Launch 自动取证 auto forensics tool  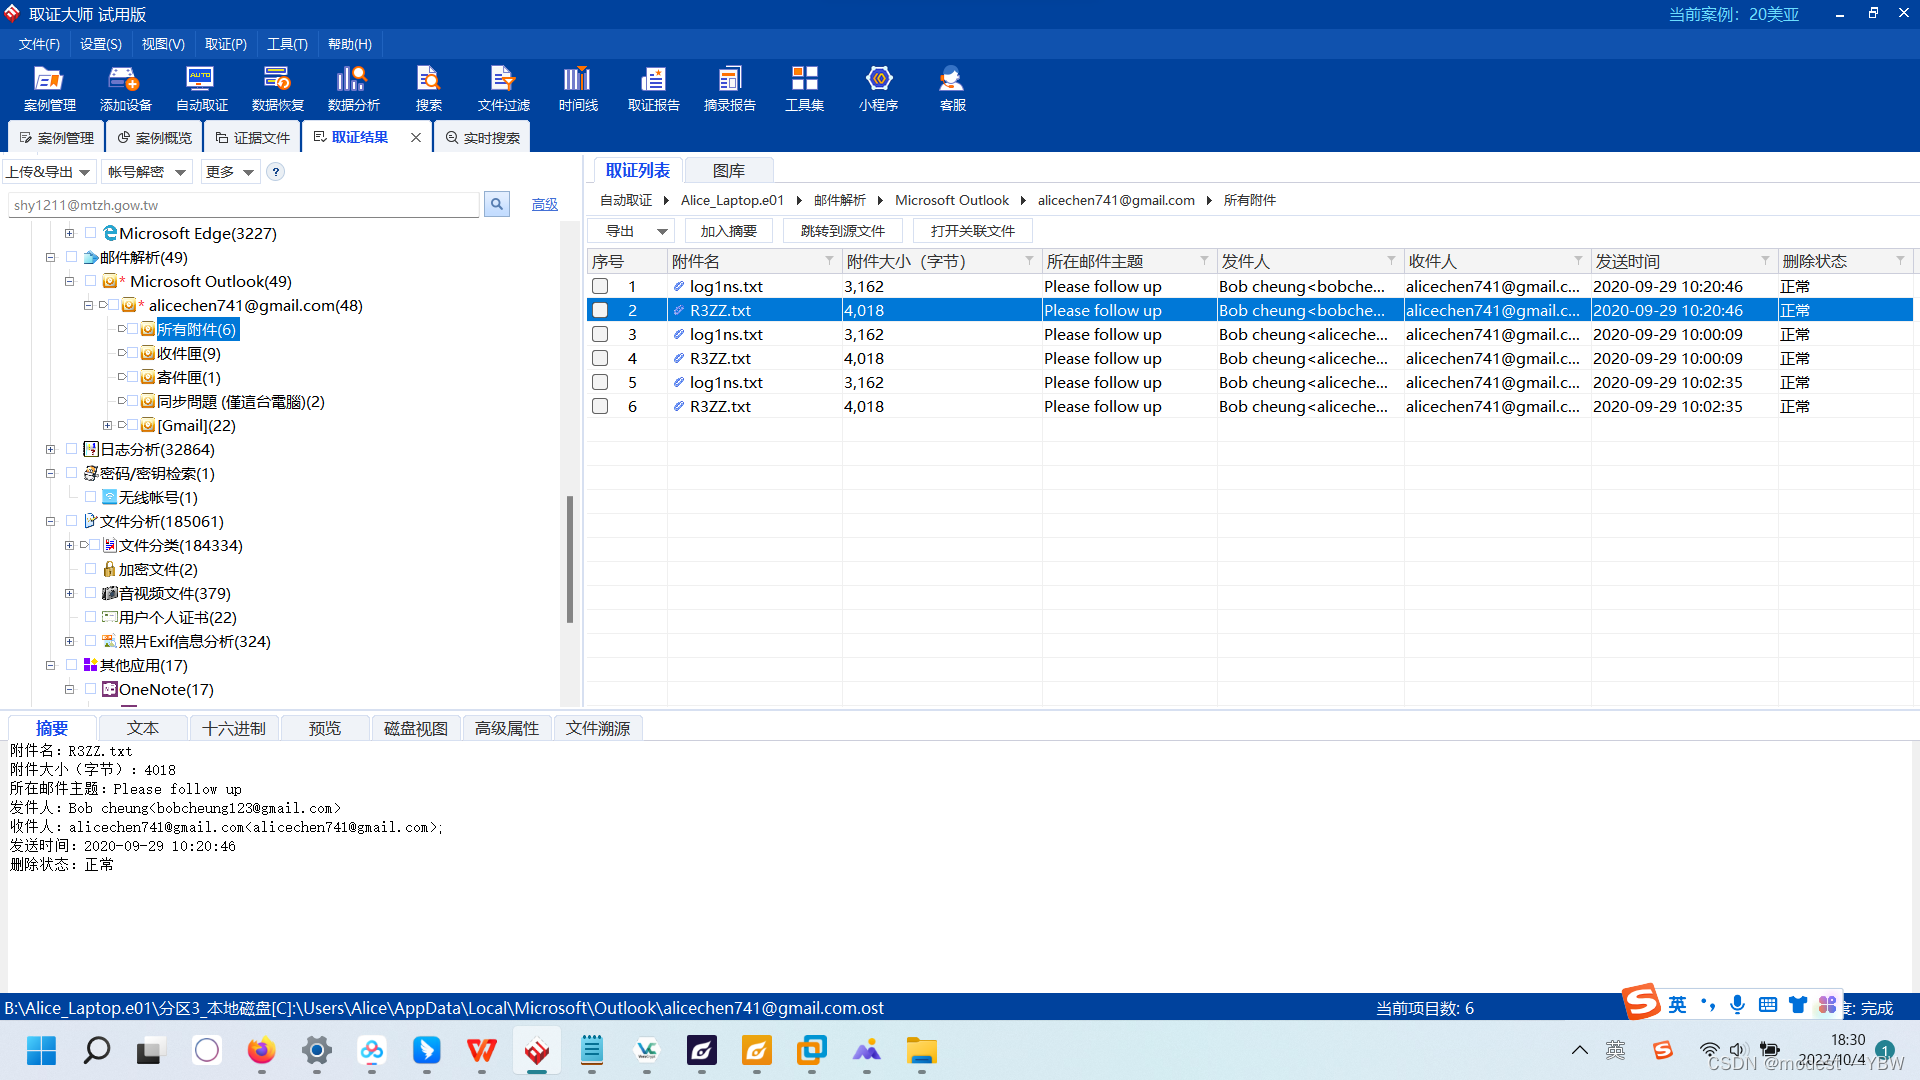pos(201,88)
